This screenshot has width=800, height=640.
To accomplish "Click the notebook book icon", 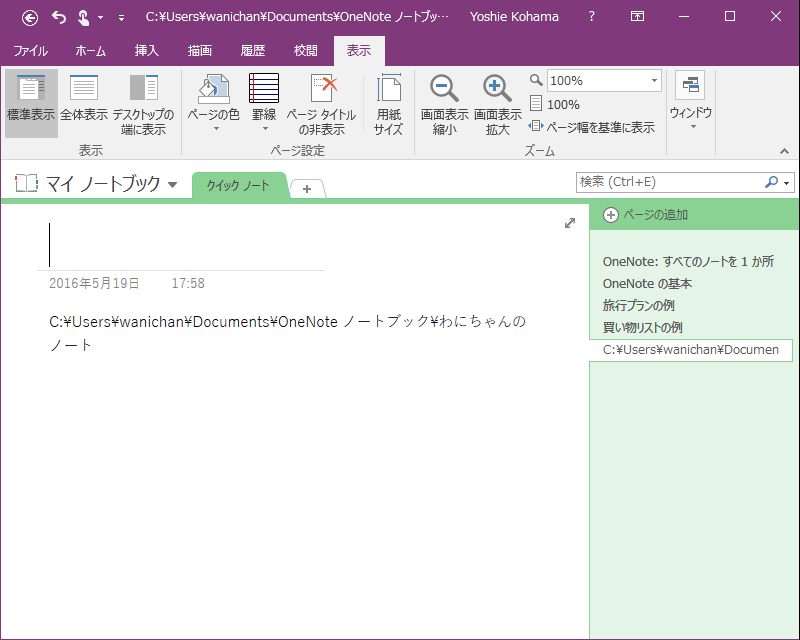I will coord(26,183).
